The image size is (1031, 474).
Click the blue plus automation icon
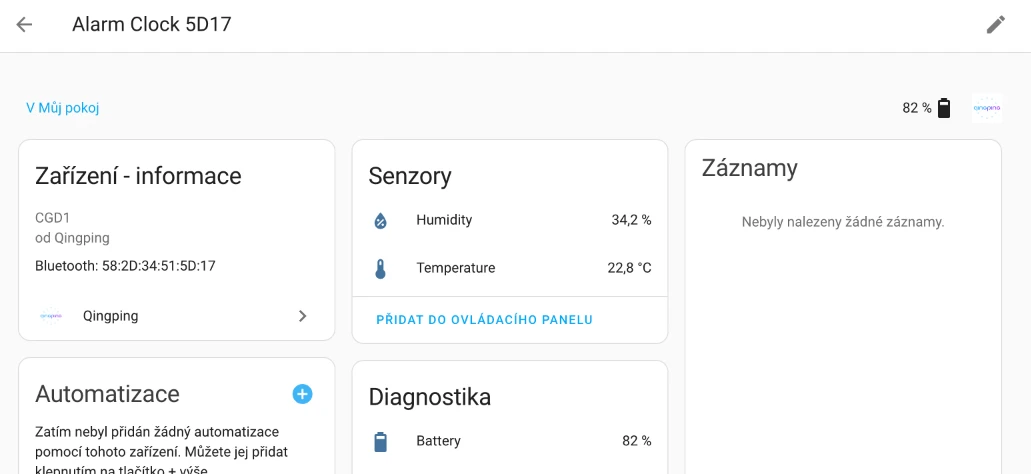(302, 394)
